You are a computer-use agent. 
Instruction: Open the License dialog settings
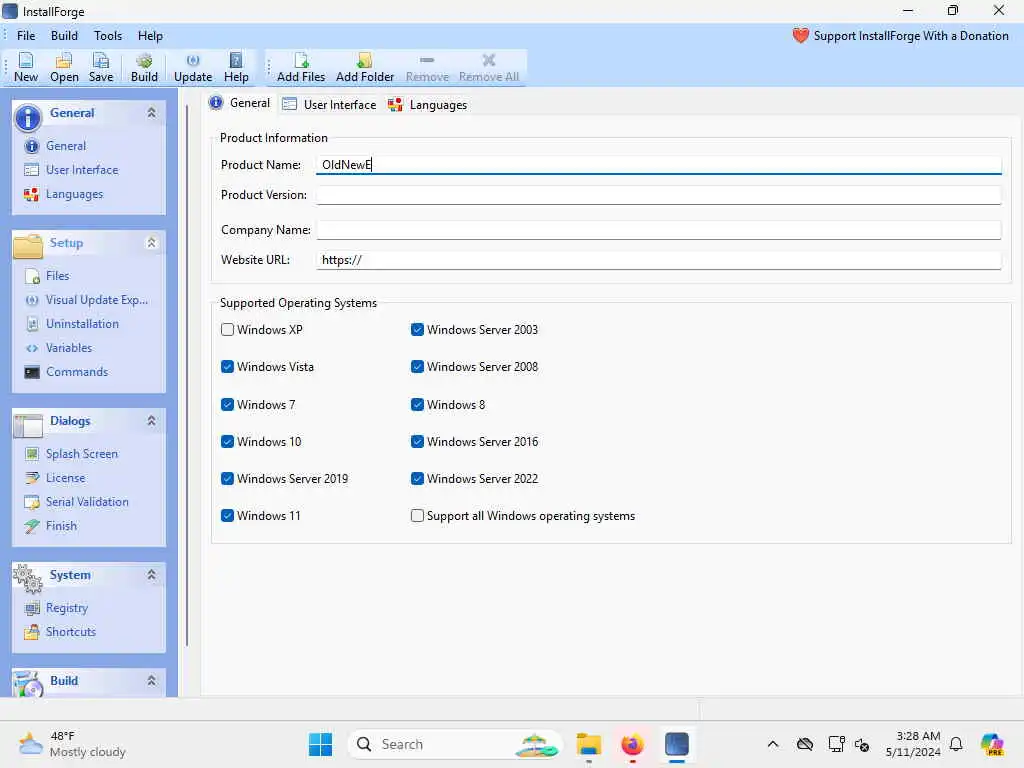(x=65, y=477)
